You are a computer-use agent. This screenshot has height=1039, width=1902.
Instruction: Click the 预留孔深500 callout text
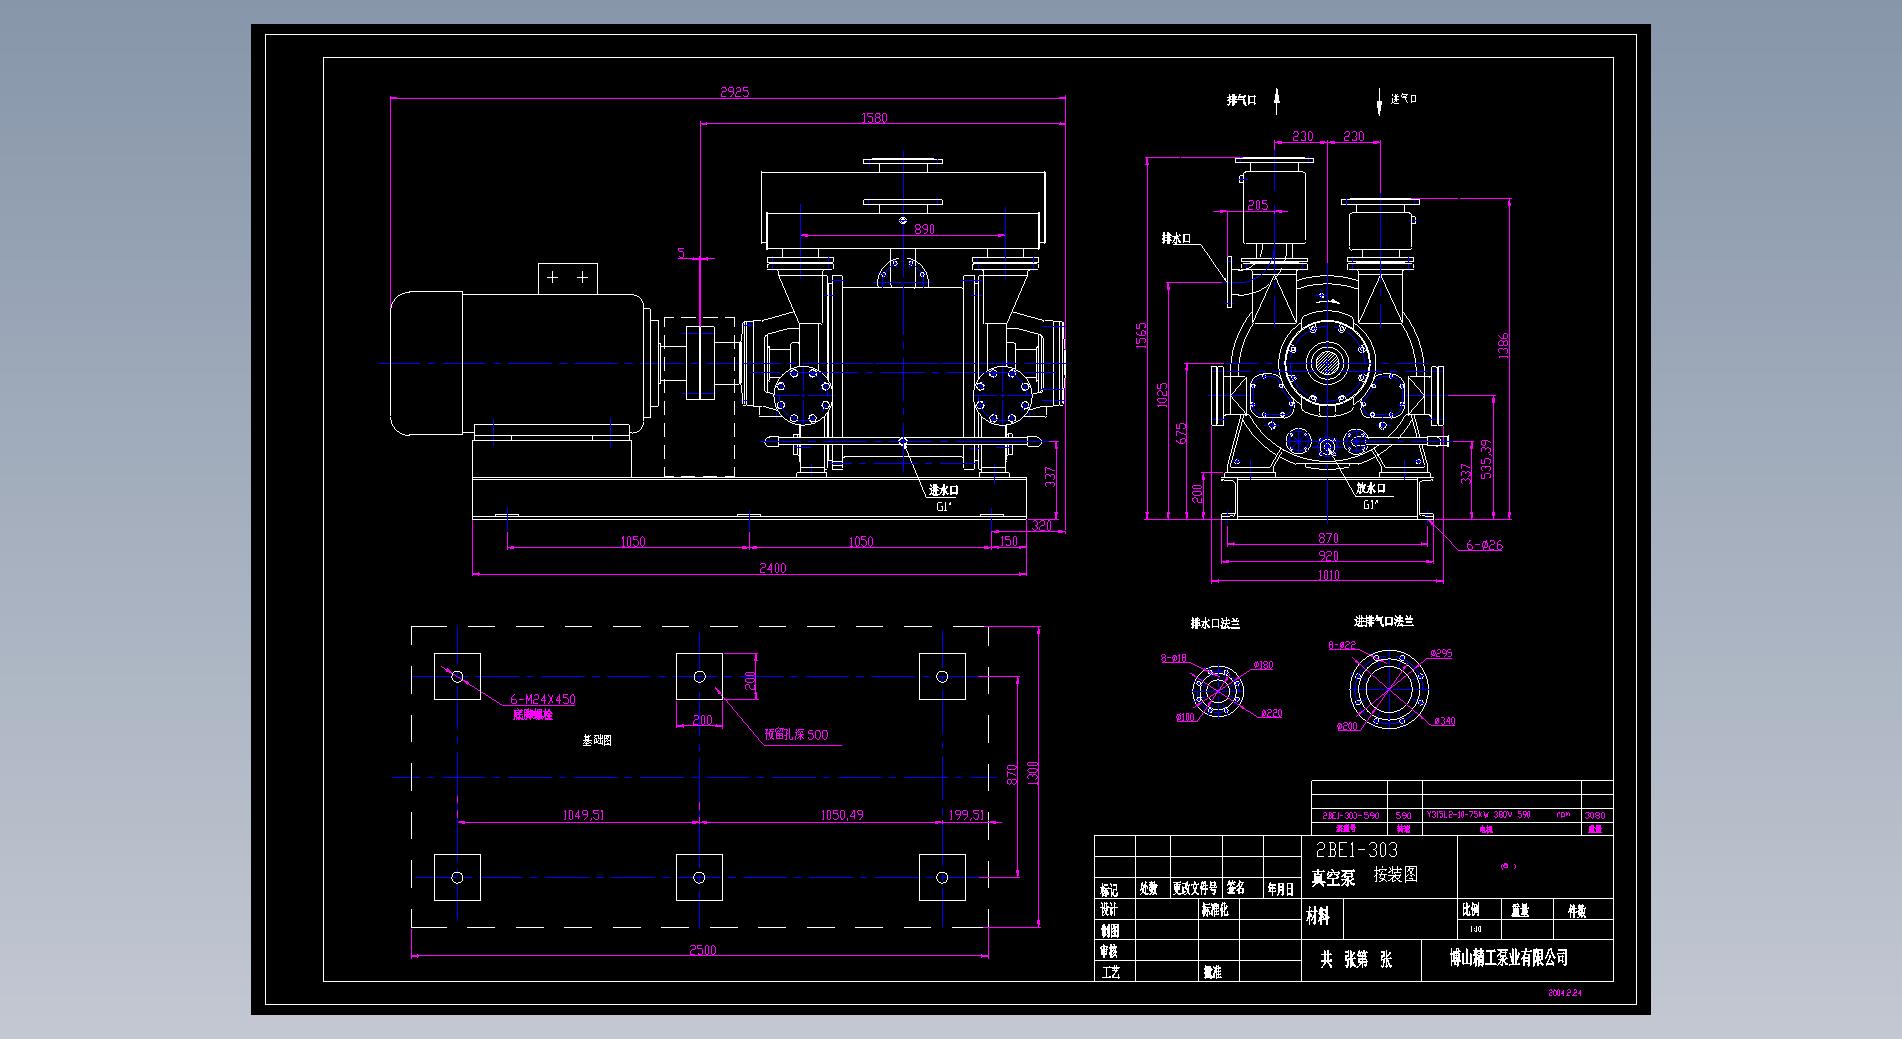tap(796, 735)
